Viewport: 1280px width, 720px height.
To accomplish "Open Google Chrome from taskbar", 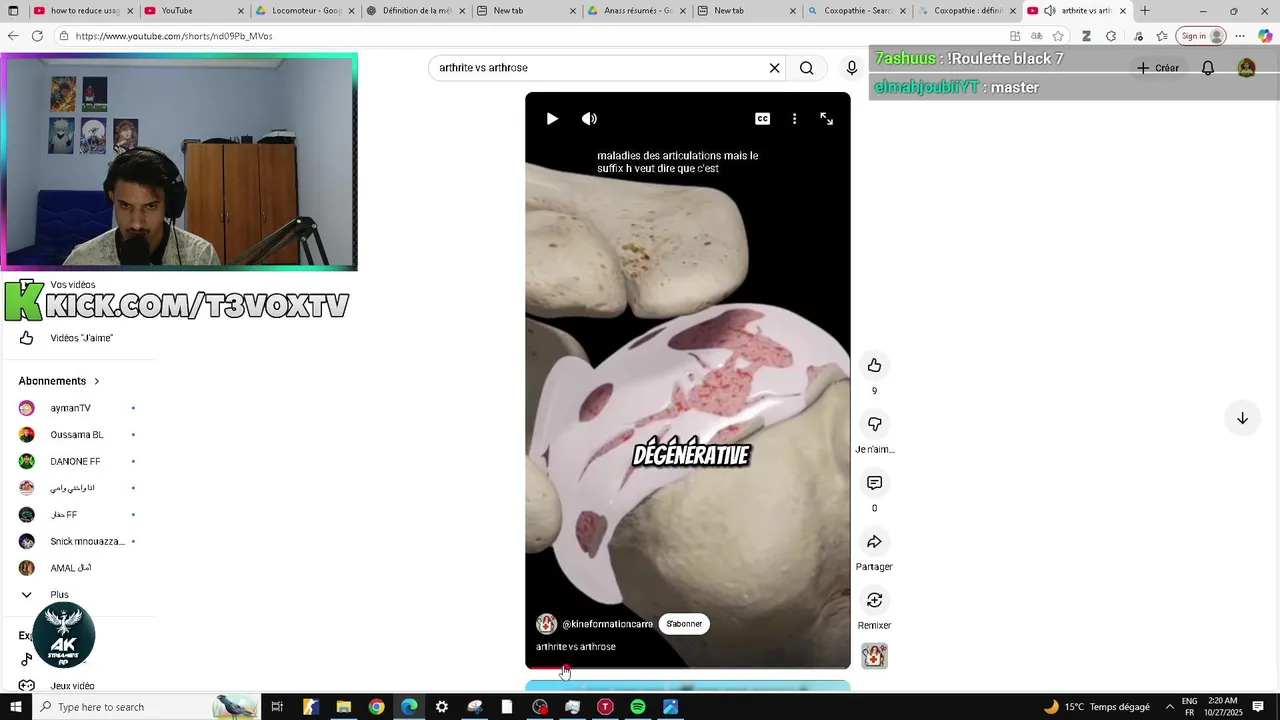I will (x=376, y=707).
